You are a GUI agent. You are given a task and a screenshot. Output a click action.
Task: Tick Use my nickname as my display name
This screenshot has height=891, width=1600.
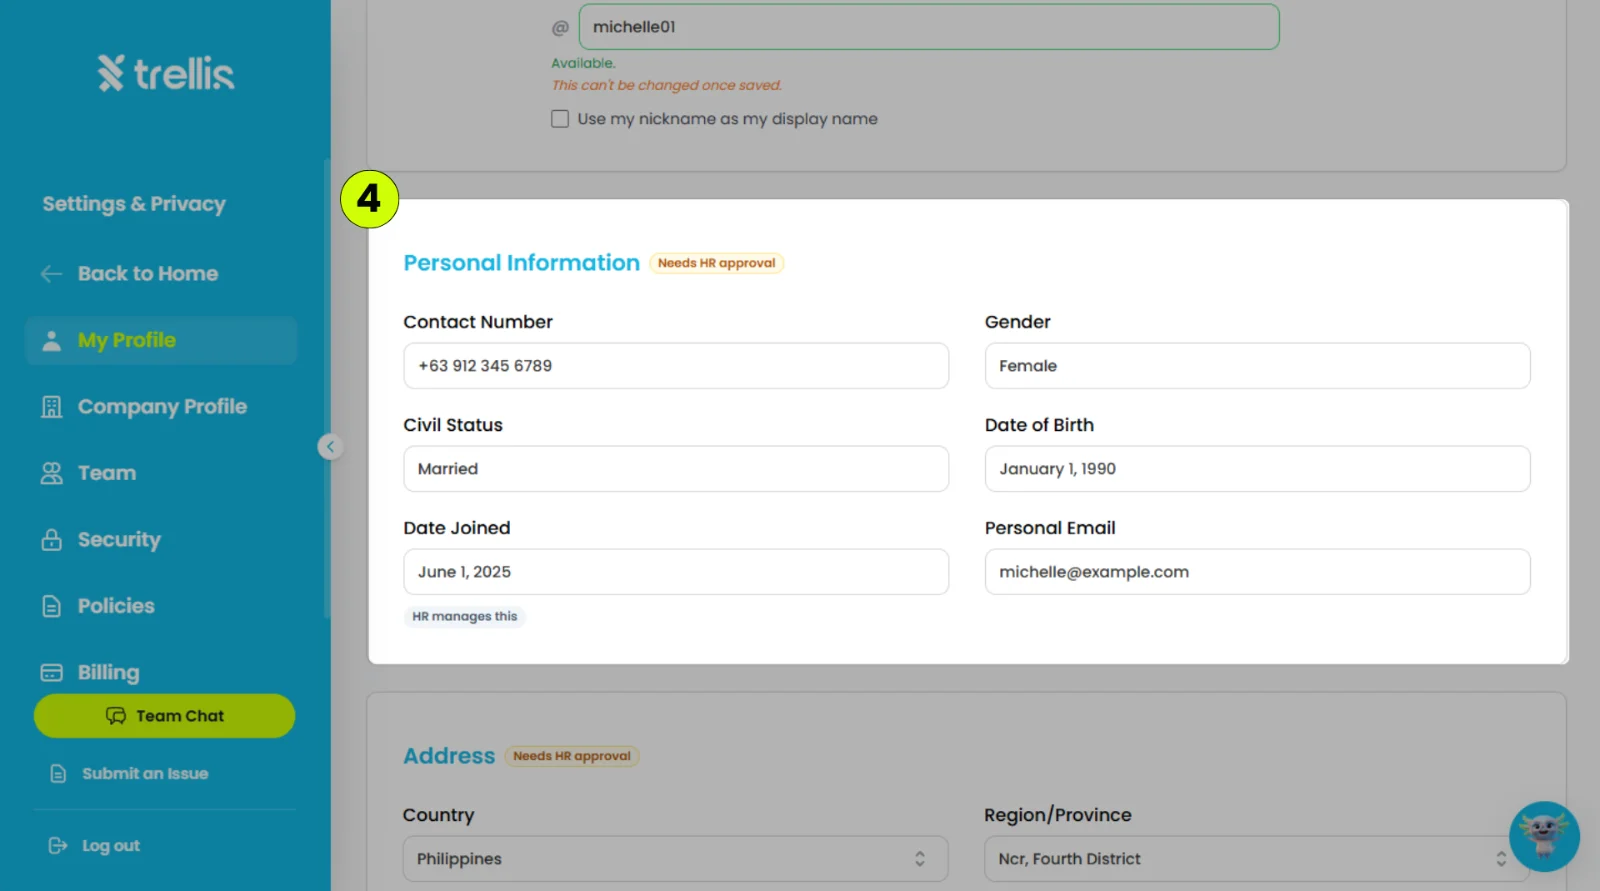(560, 119)
